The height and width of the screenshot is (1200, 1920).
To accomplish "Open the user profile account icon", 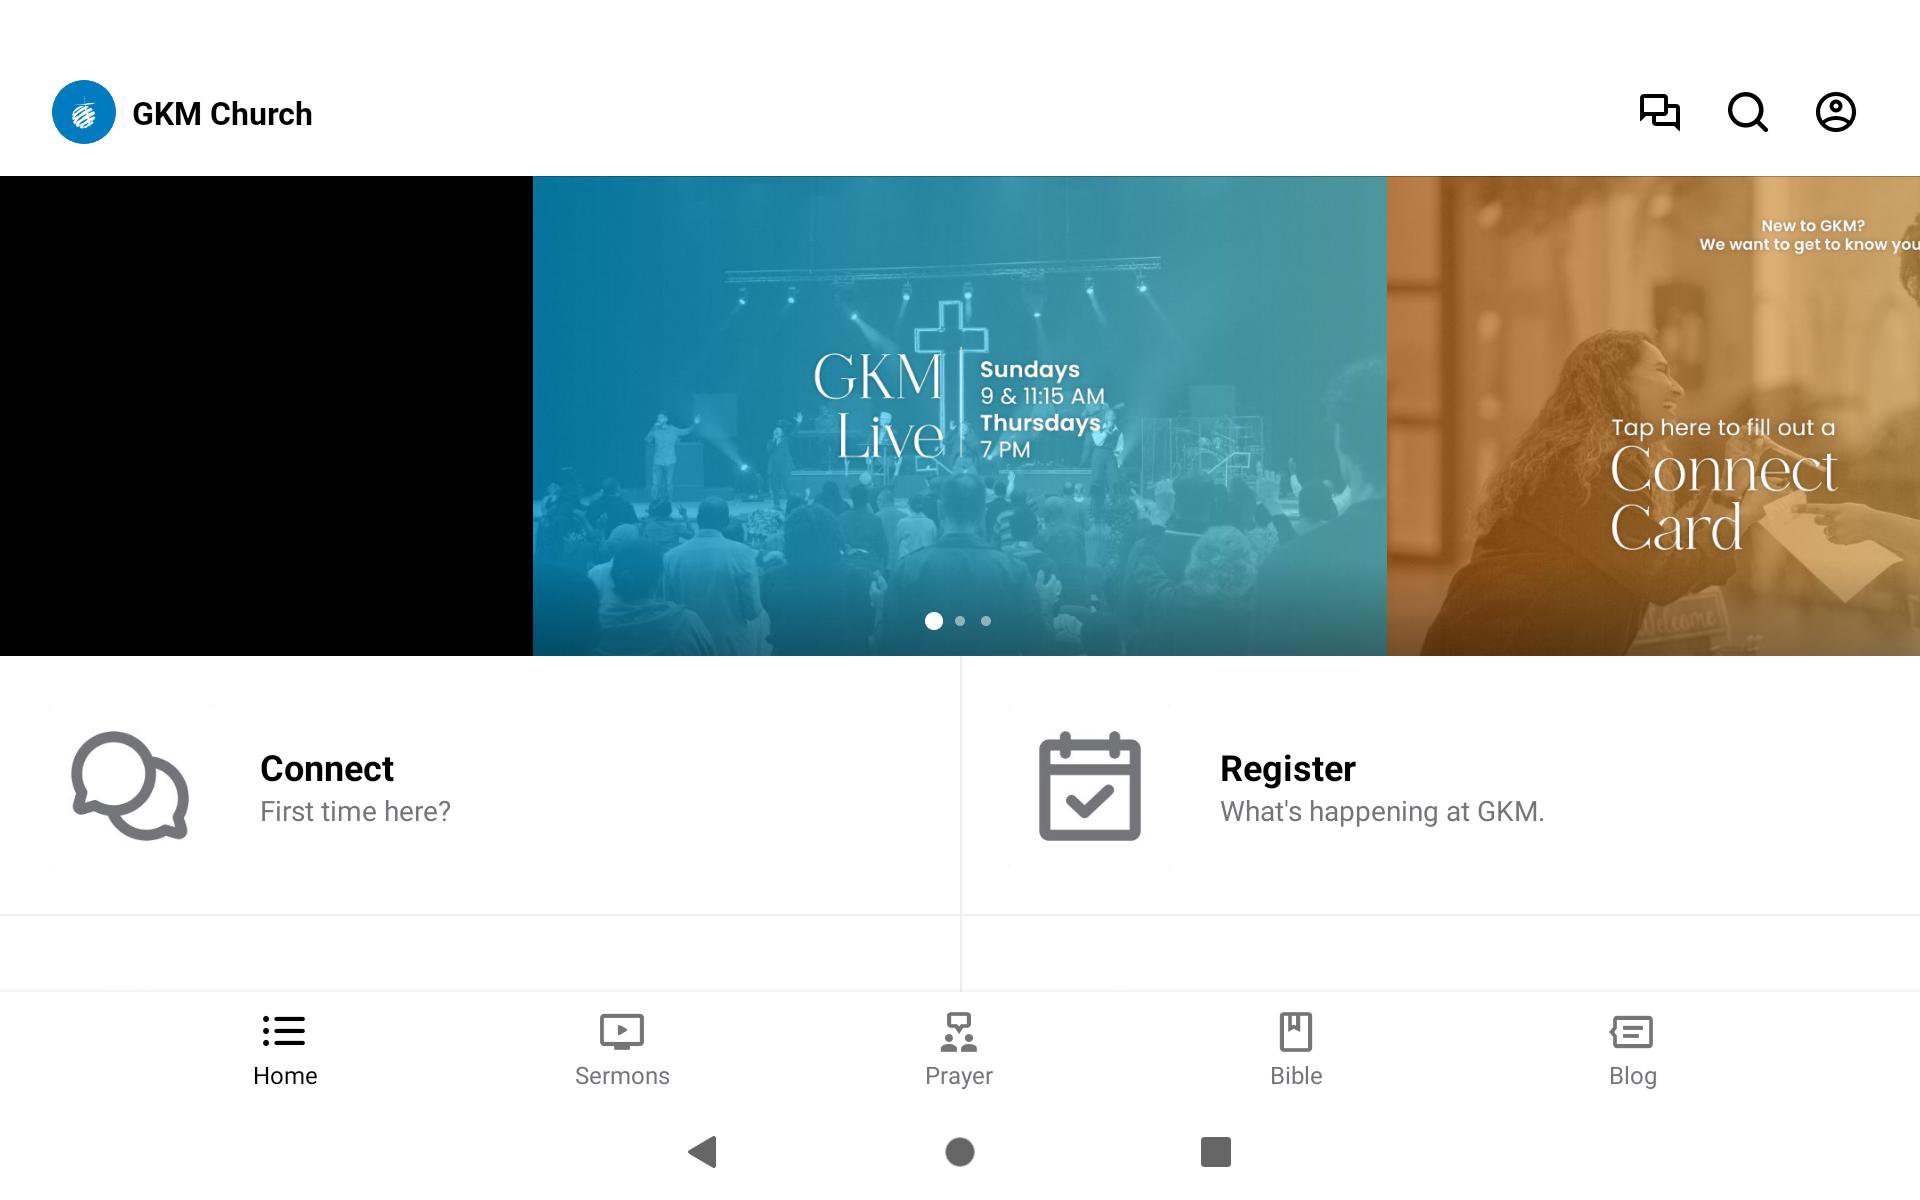I will (x=1835, y=112).
